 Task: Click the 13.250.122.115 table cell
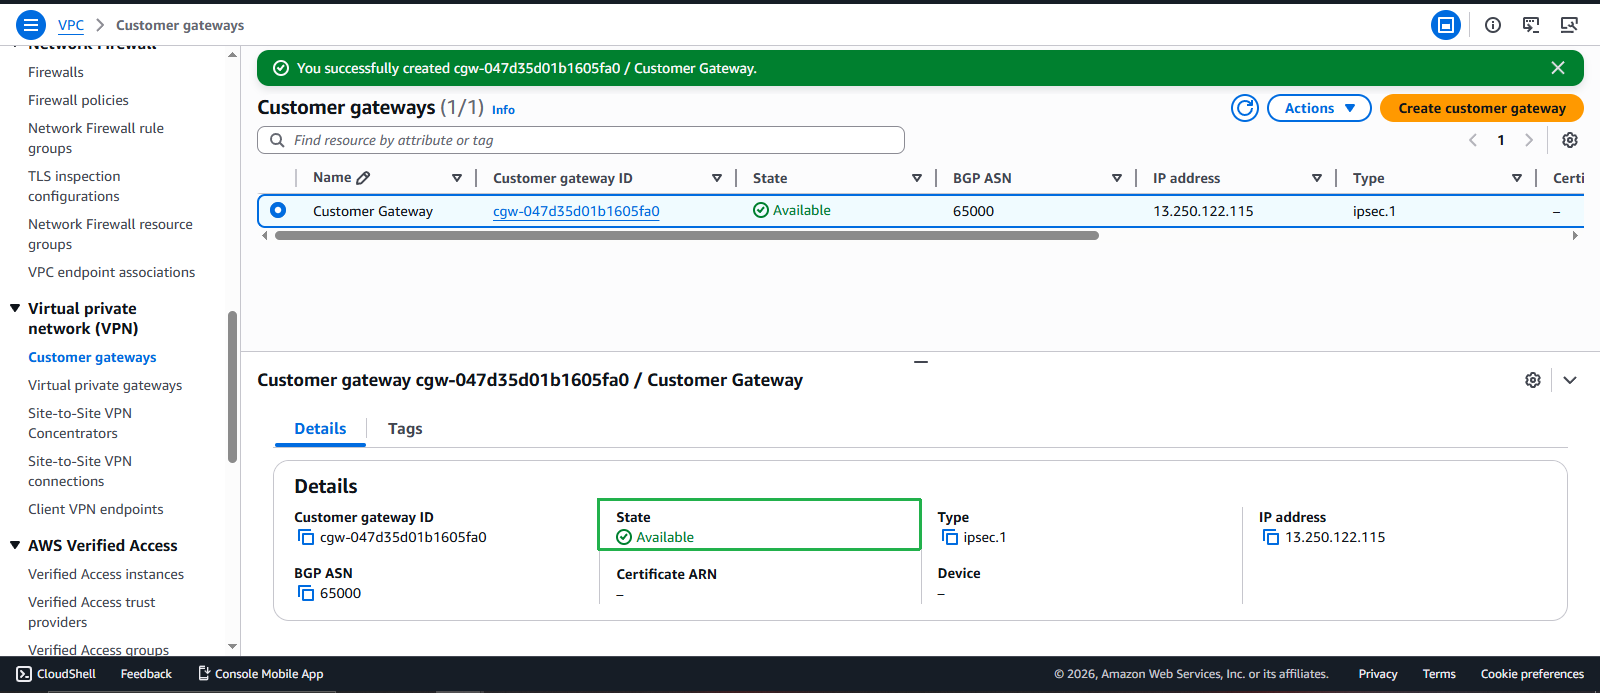click(x=1203, y=211)
